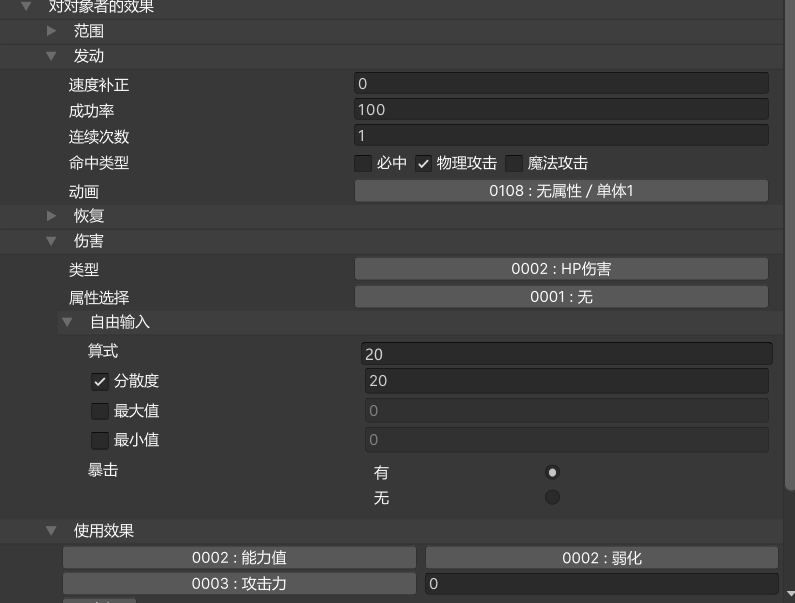The width and height of the screenshot is (795, 603).
Task: Expand the 恢复 section
Action: point(52,215)
